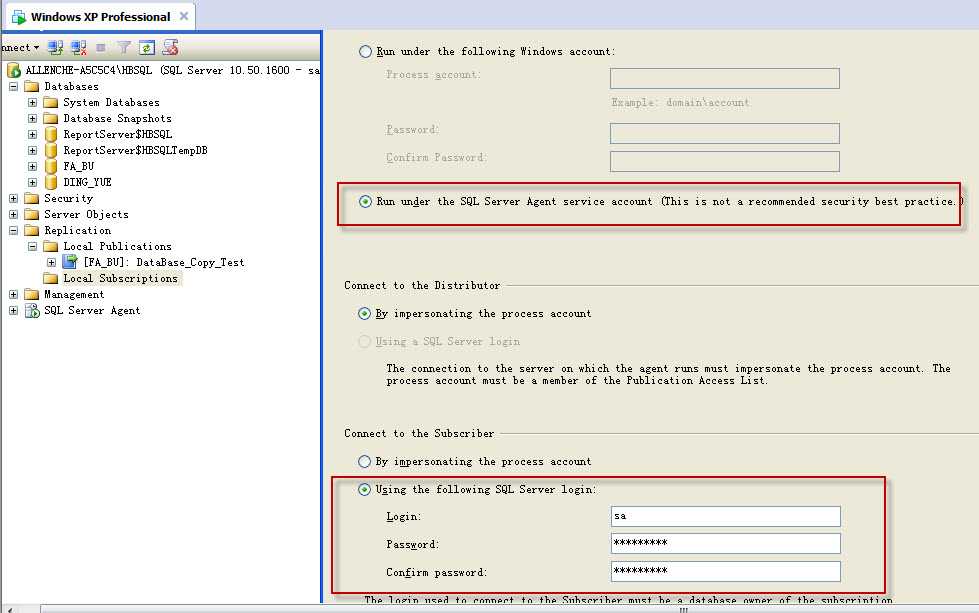
Task: Click the Refresh toolbar icon
Action: [x=147, y=47]
